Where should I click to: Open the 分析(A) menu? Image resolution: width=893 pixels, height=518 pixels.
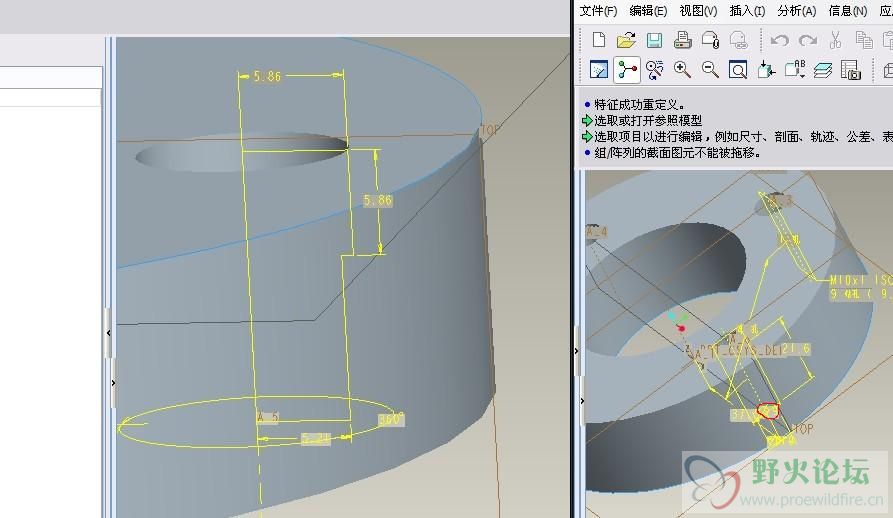point(797,11)
